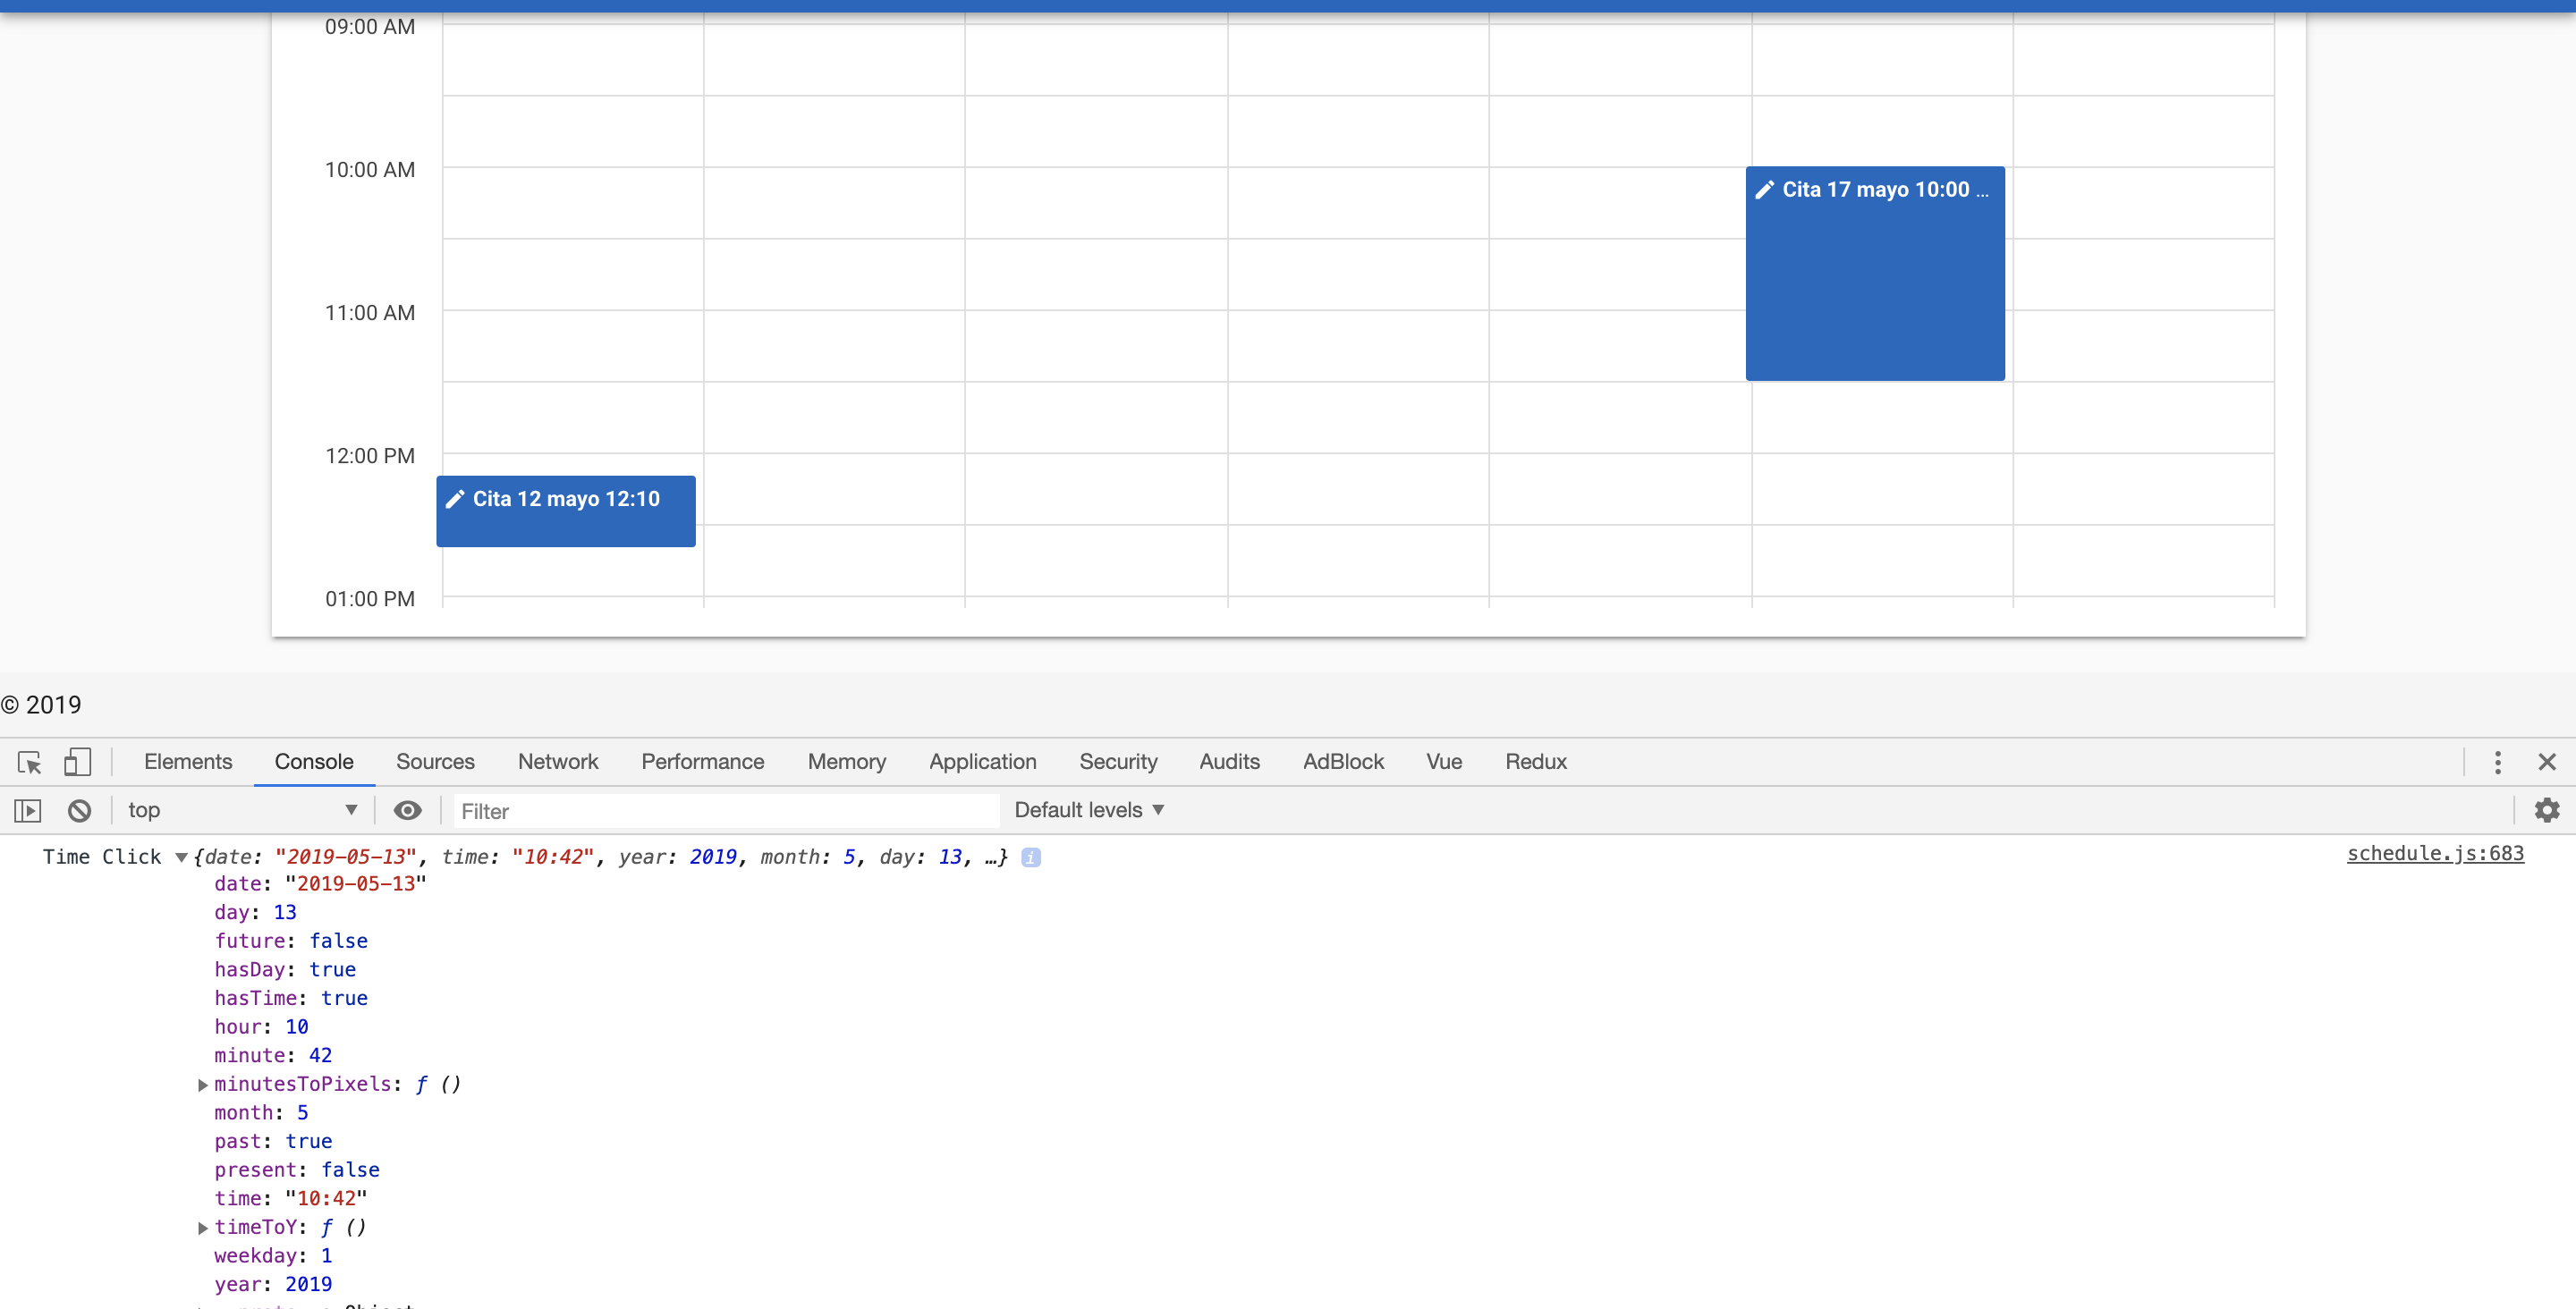Close the DevTools panel

[2546, 762]
